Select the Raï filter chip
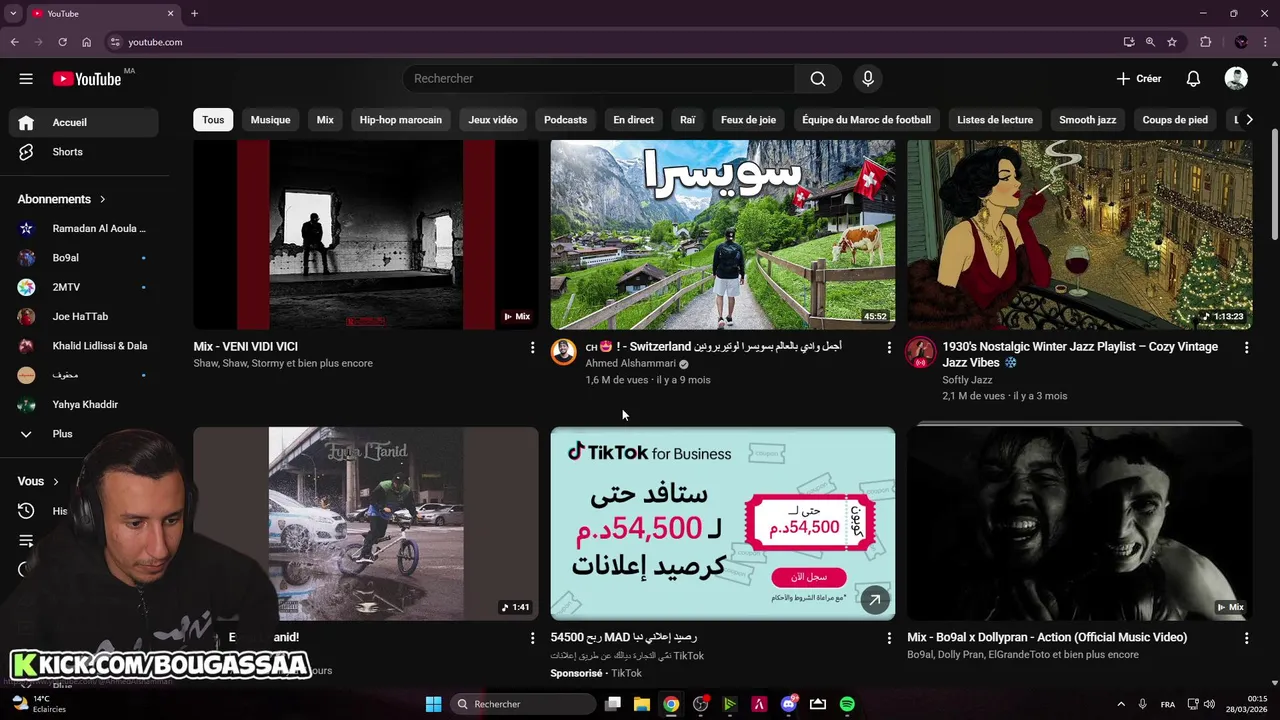This screenshot has width=1280, height=720. pyautogui.click(x=687, y=120)
